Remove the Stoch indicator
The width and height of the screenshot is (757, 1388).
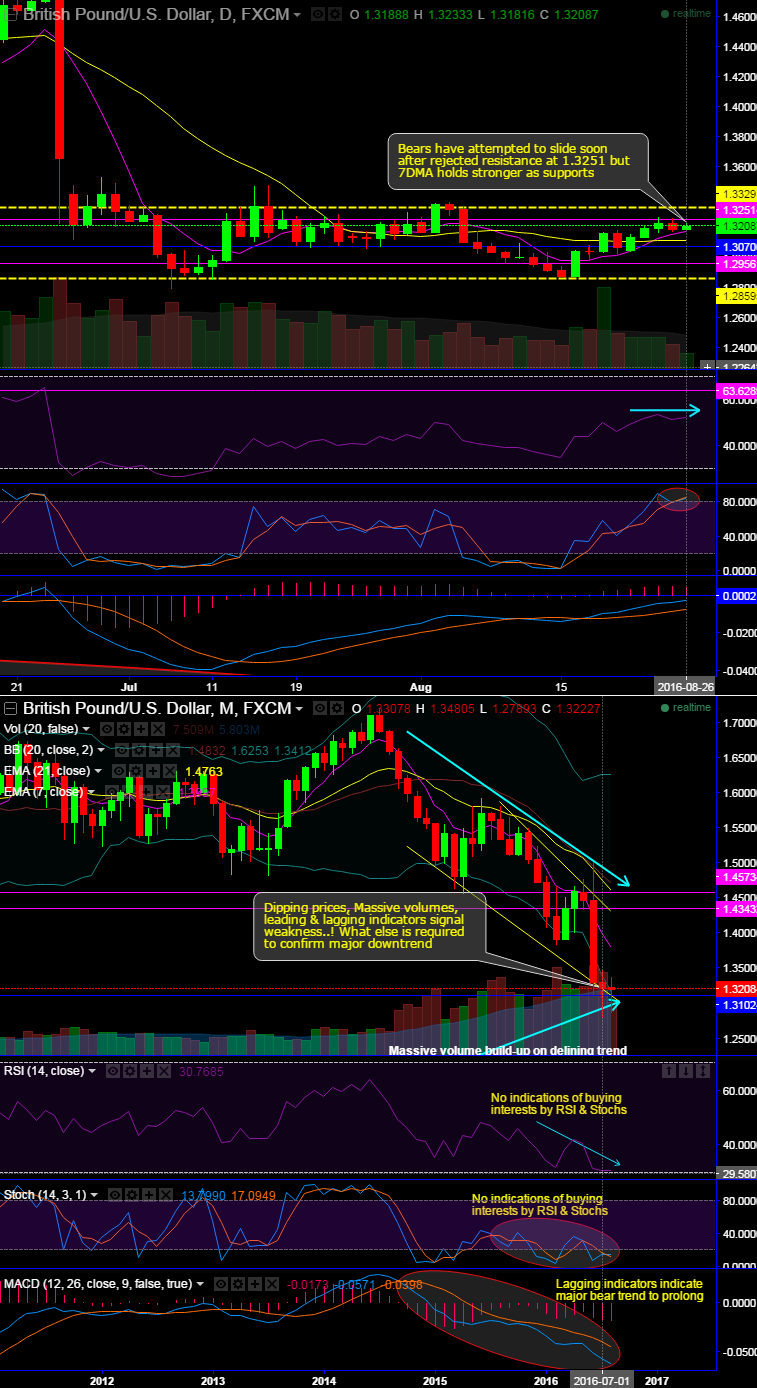pos(166,1195)
